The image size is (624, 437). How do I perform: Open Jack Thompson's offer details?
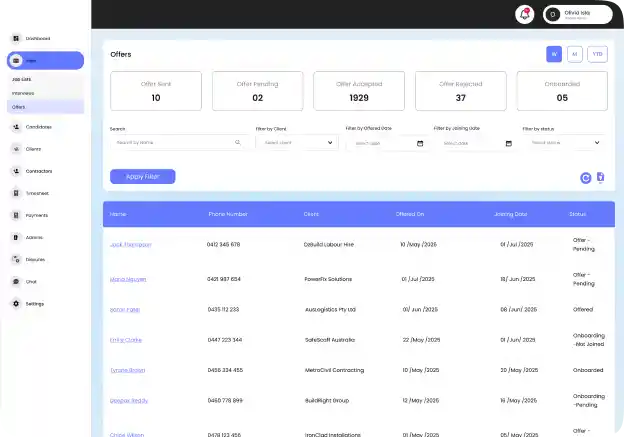click(x=131, y=244)
